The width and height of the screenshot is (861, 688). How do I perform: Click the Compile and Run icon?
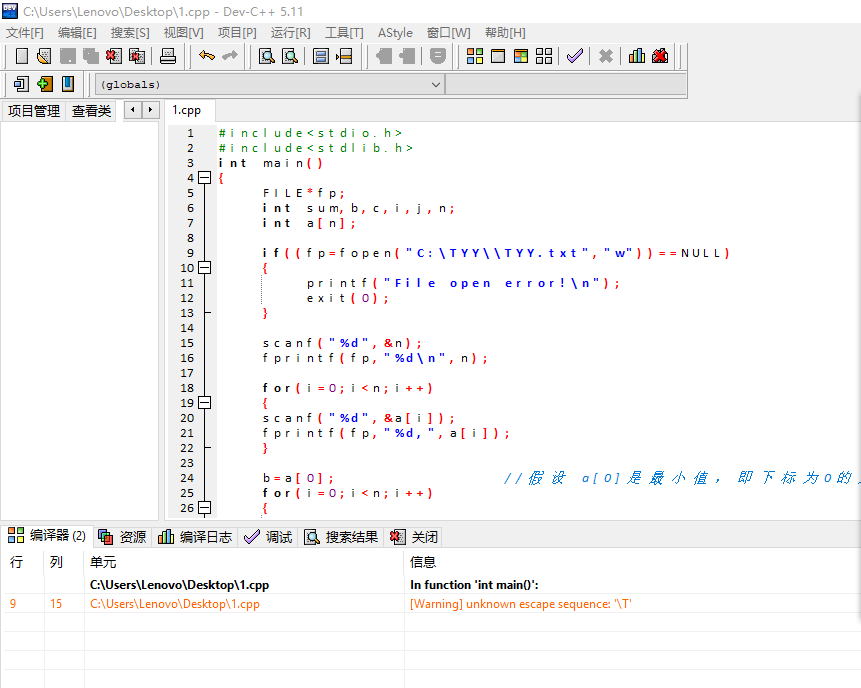pos(520,56)
